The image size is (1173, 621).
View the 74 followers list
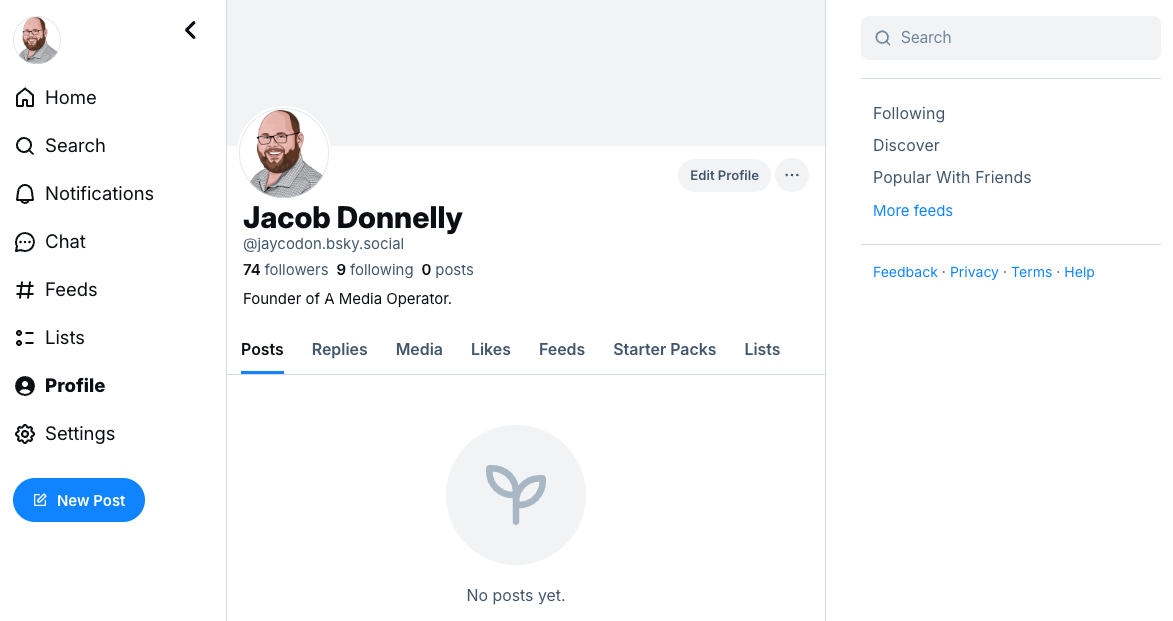tap(286, 270)
